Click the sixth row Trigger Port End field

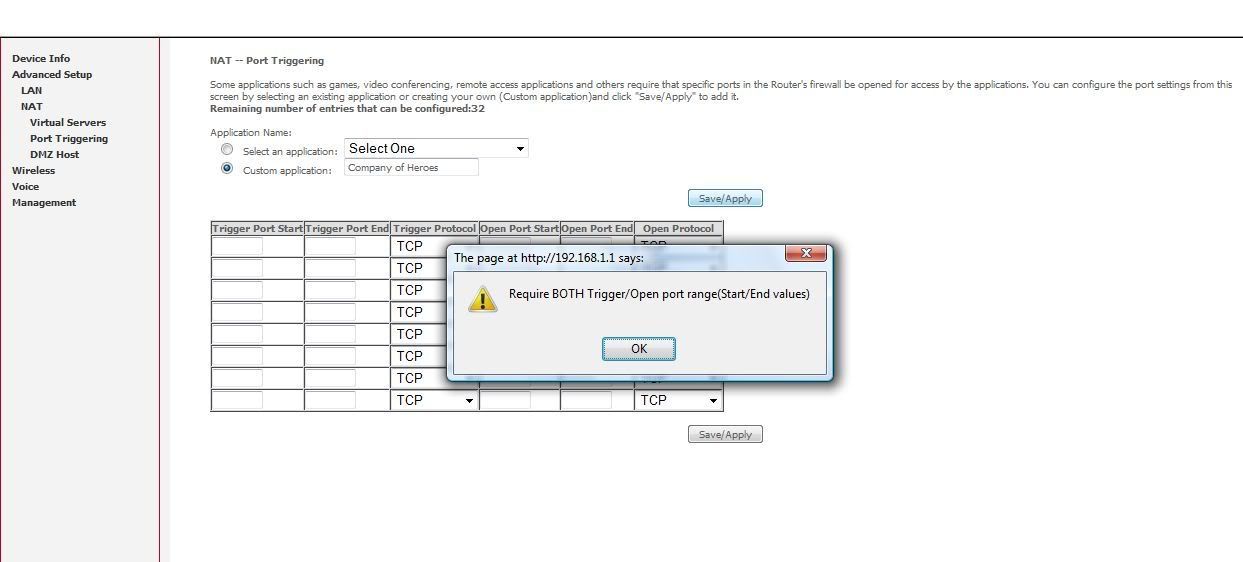(330, 356)
